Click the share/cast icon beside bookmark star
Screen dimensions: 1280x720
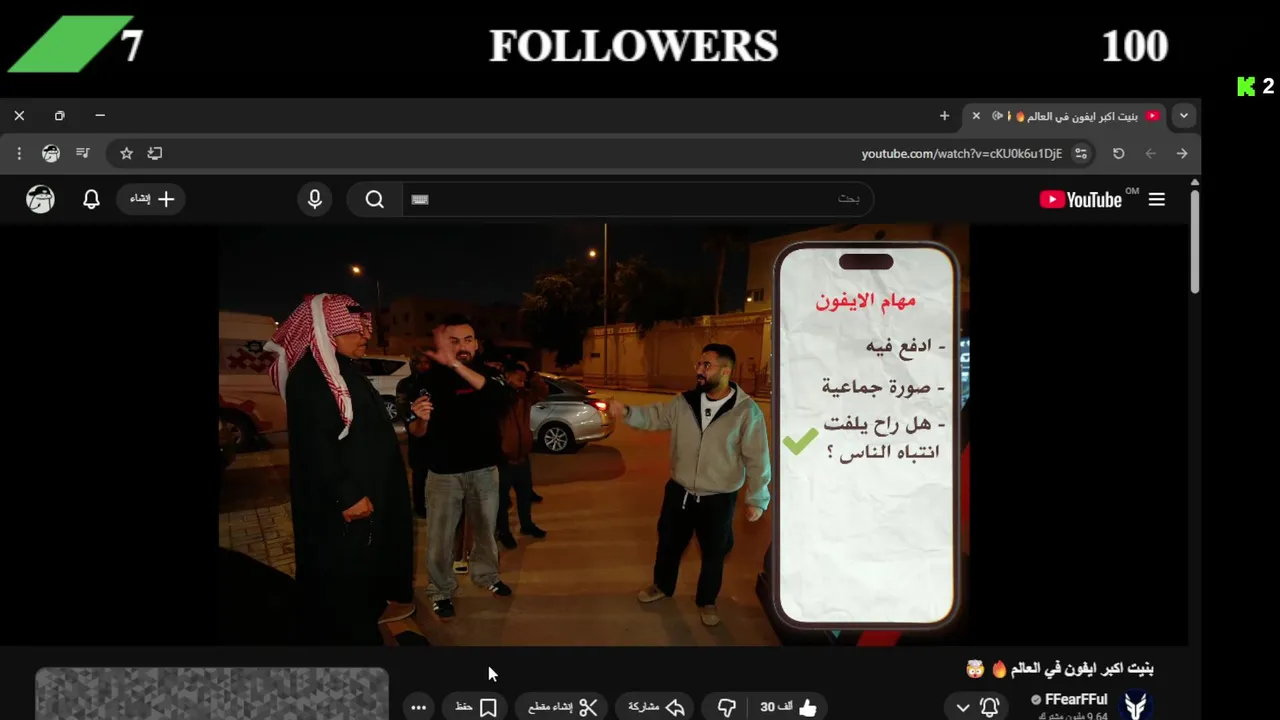click(x=155, y=153)
